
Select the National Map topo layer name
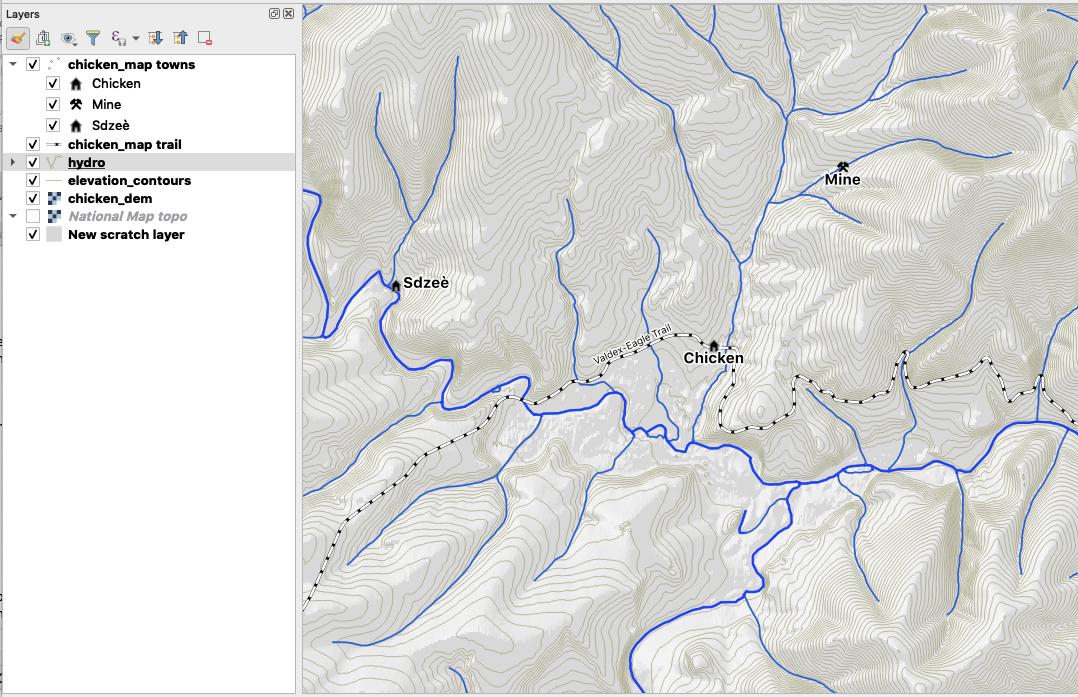tap(128, 216)
